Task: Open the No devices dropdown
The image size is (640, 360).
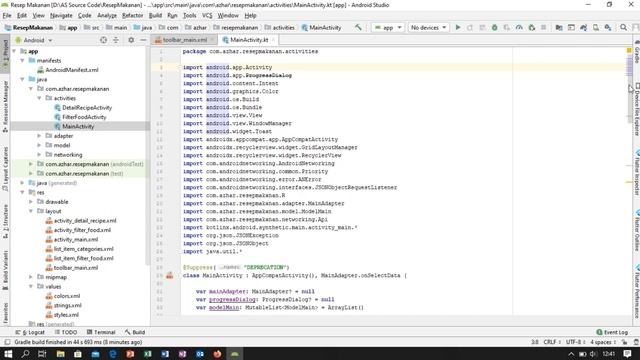Action: (428, 27)
